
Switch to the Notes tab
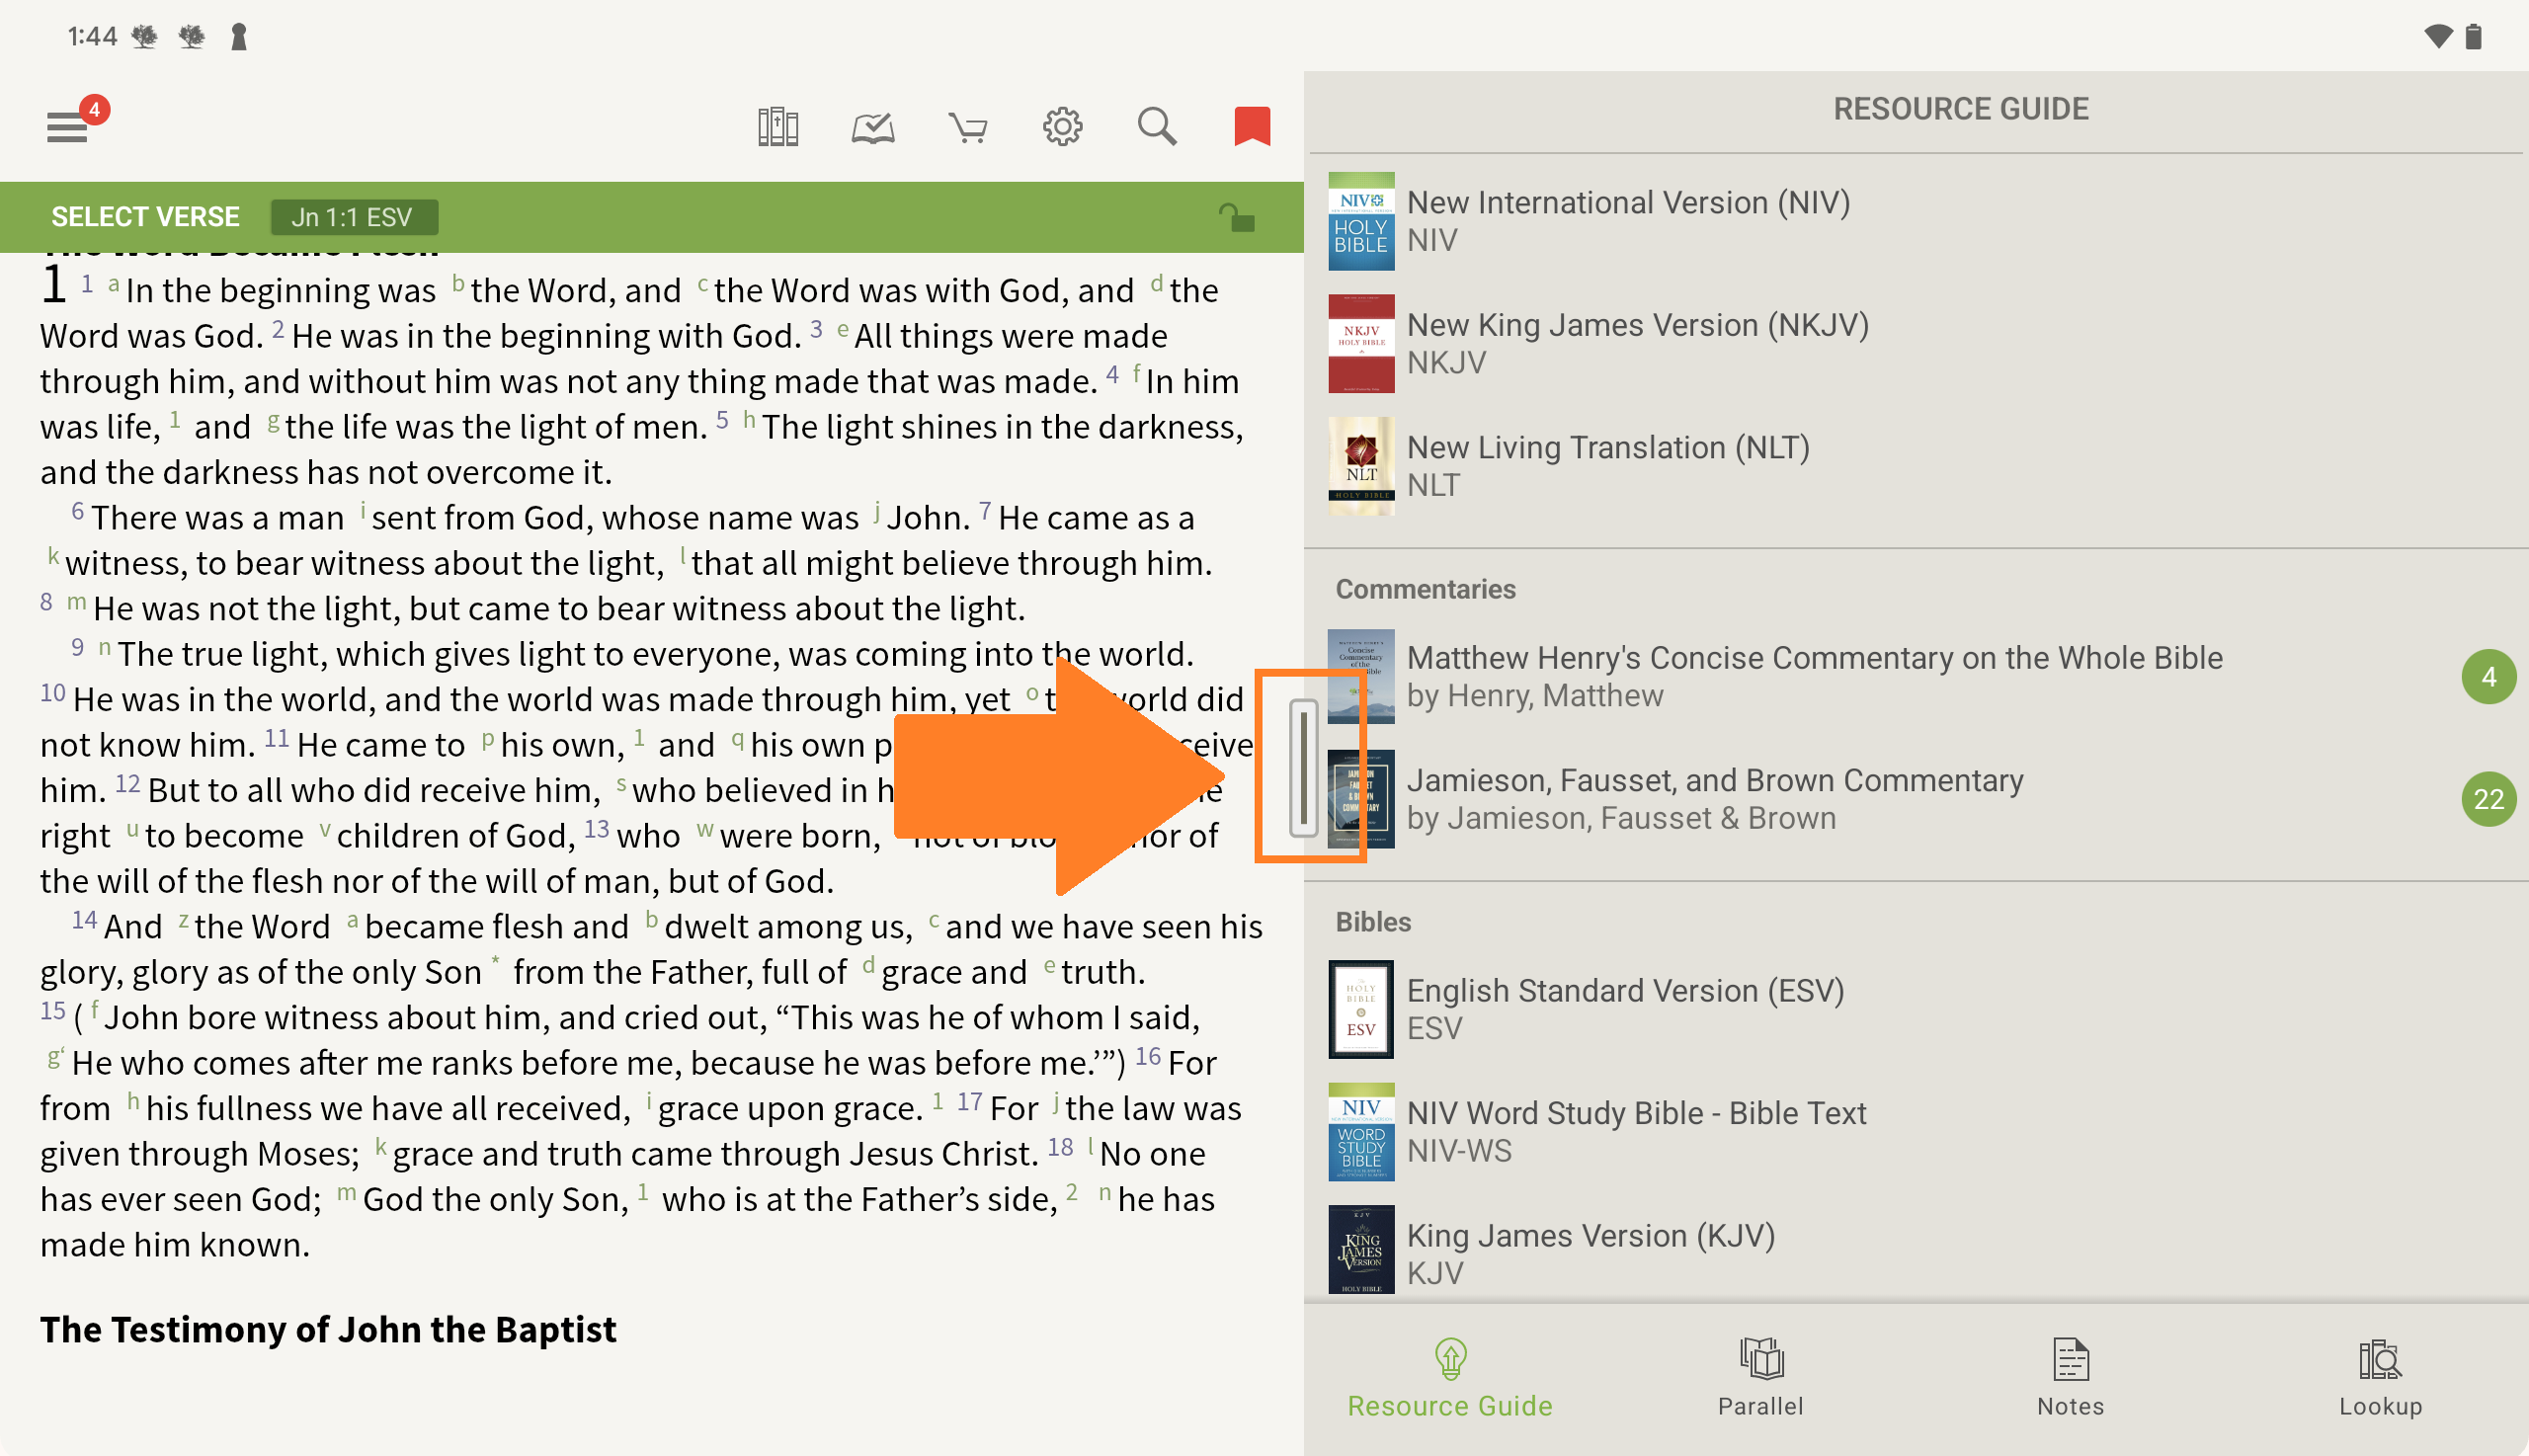tap(2070, 1377)
